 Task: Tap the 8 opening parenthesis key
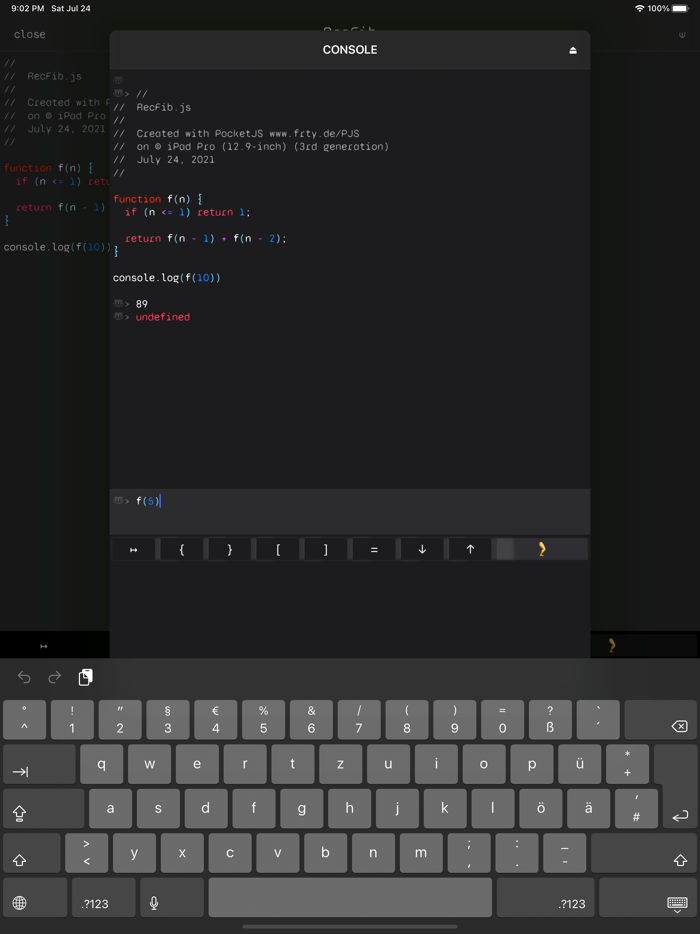tap(407, 720)
